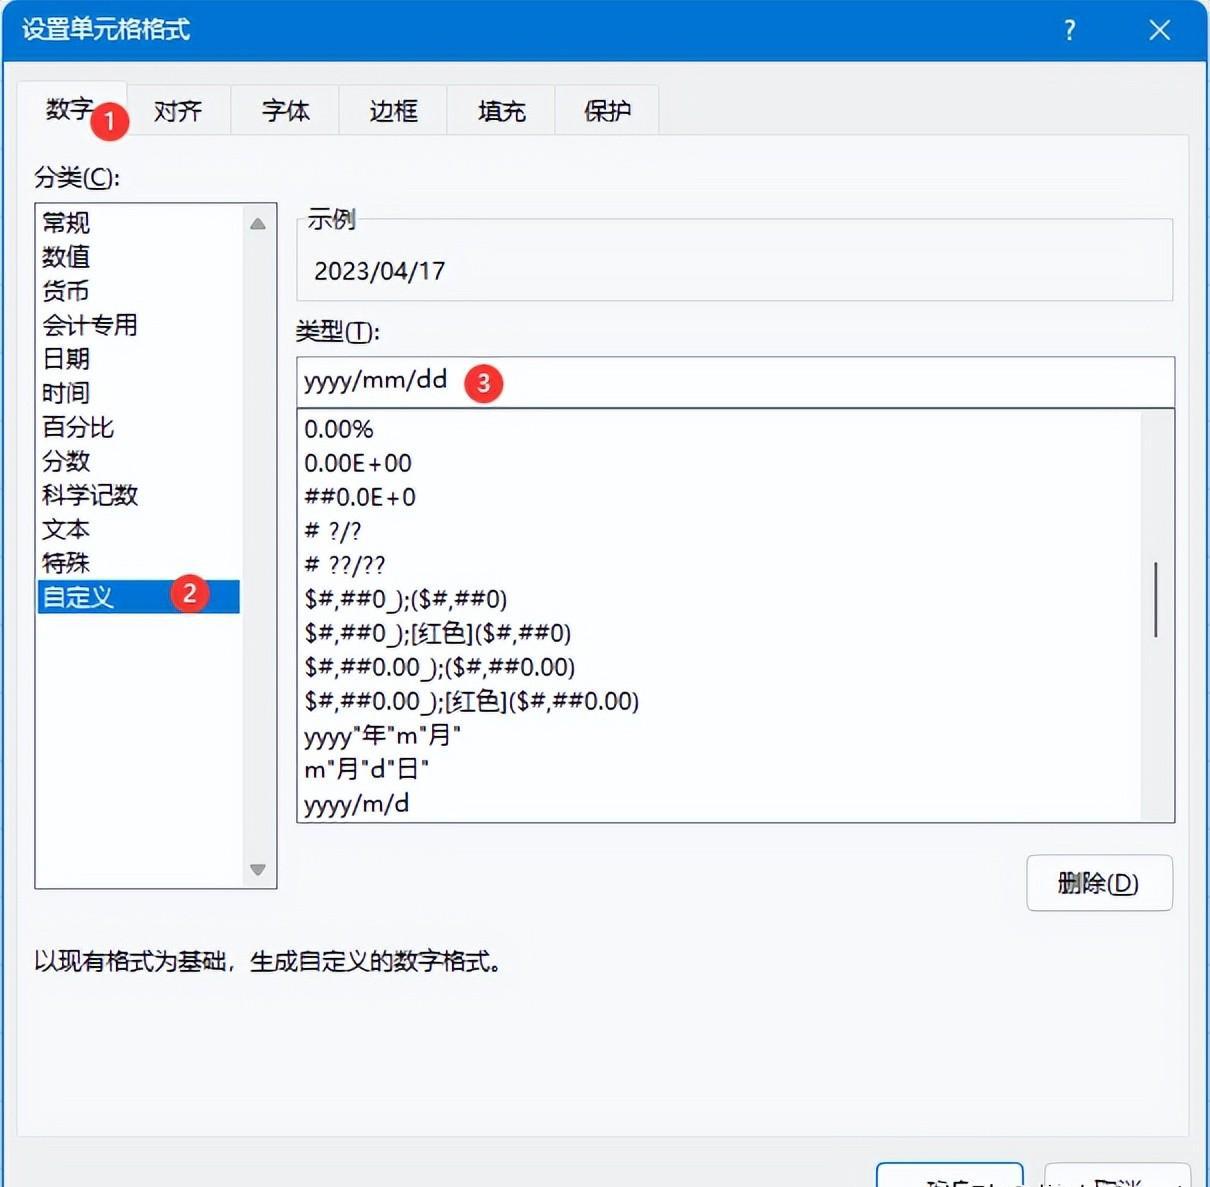The width and height of the screenshot is (1210, 1187).
Task: Select format $#,##0.00_);($#,##0.00)
Action: (720, 667)
